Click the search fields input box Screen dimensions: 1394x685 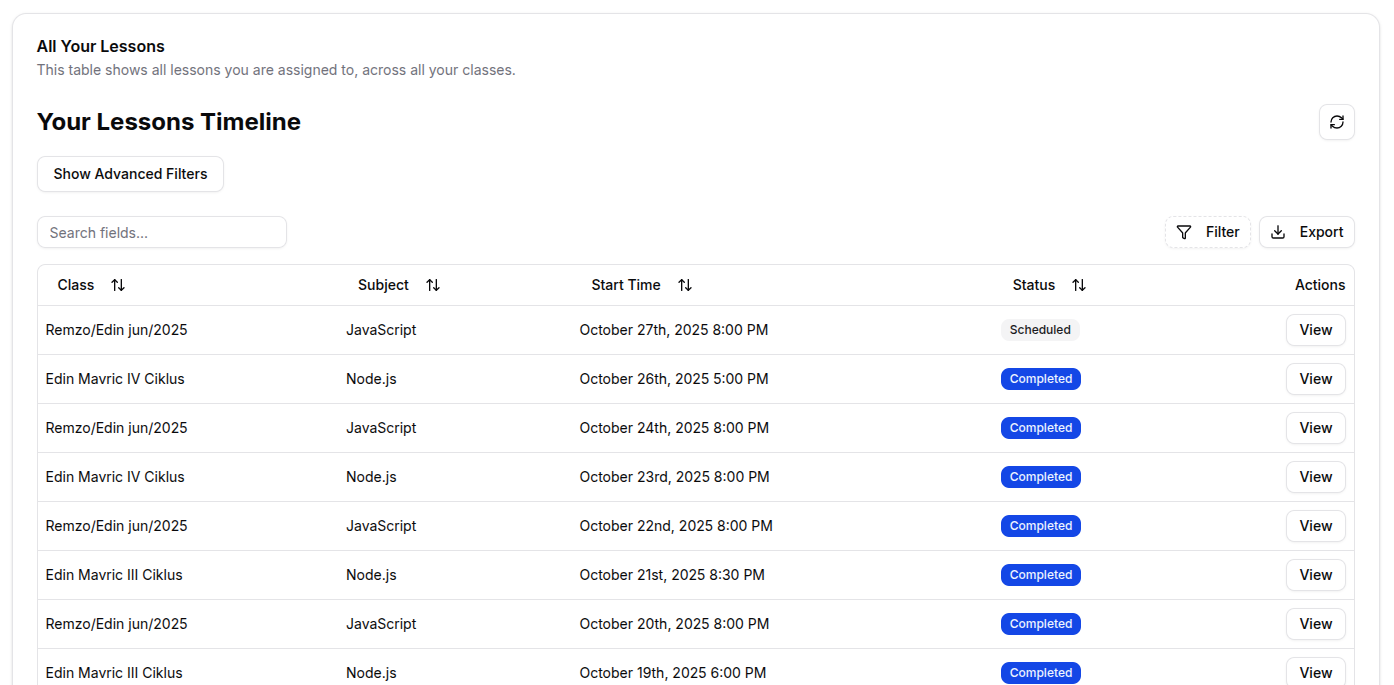click(x=161, y=231)
